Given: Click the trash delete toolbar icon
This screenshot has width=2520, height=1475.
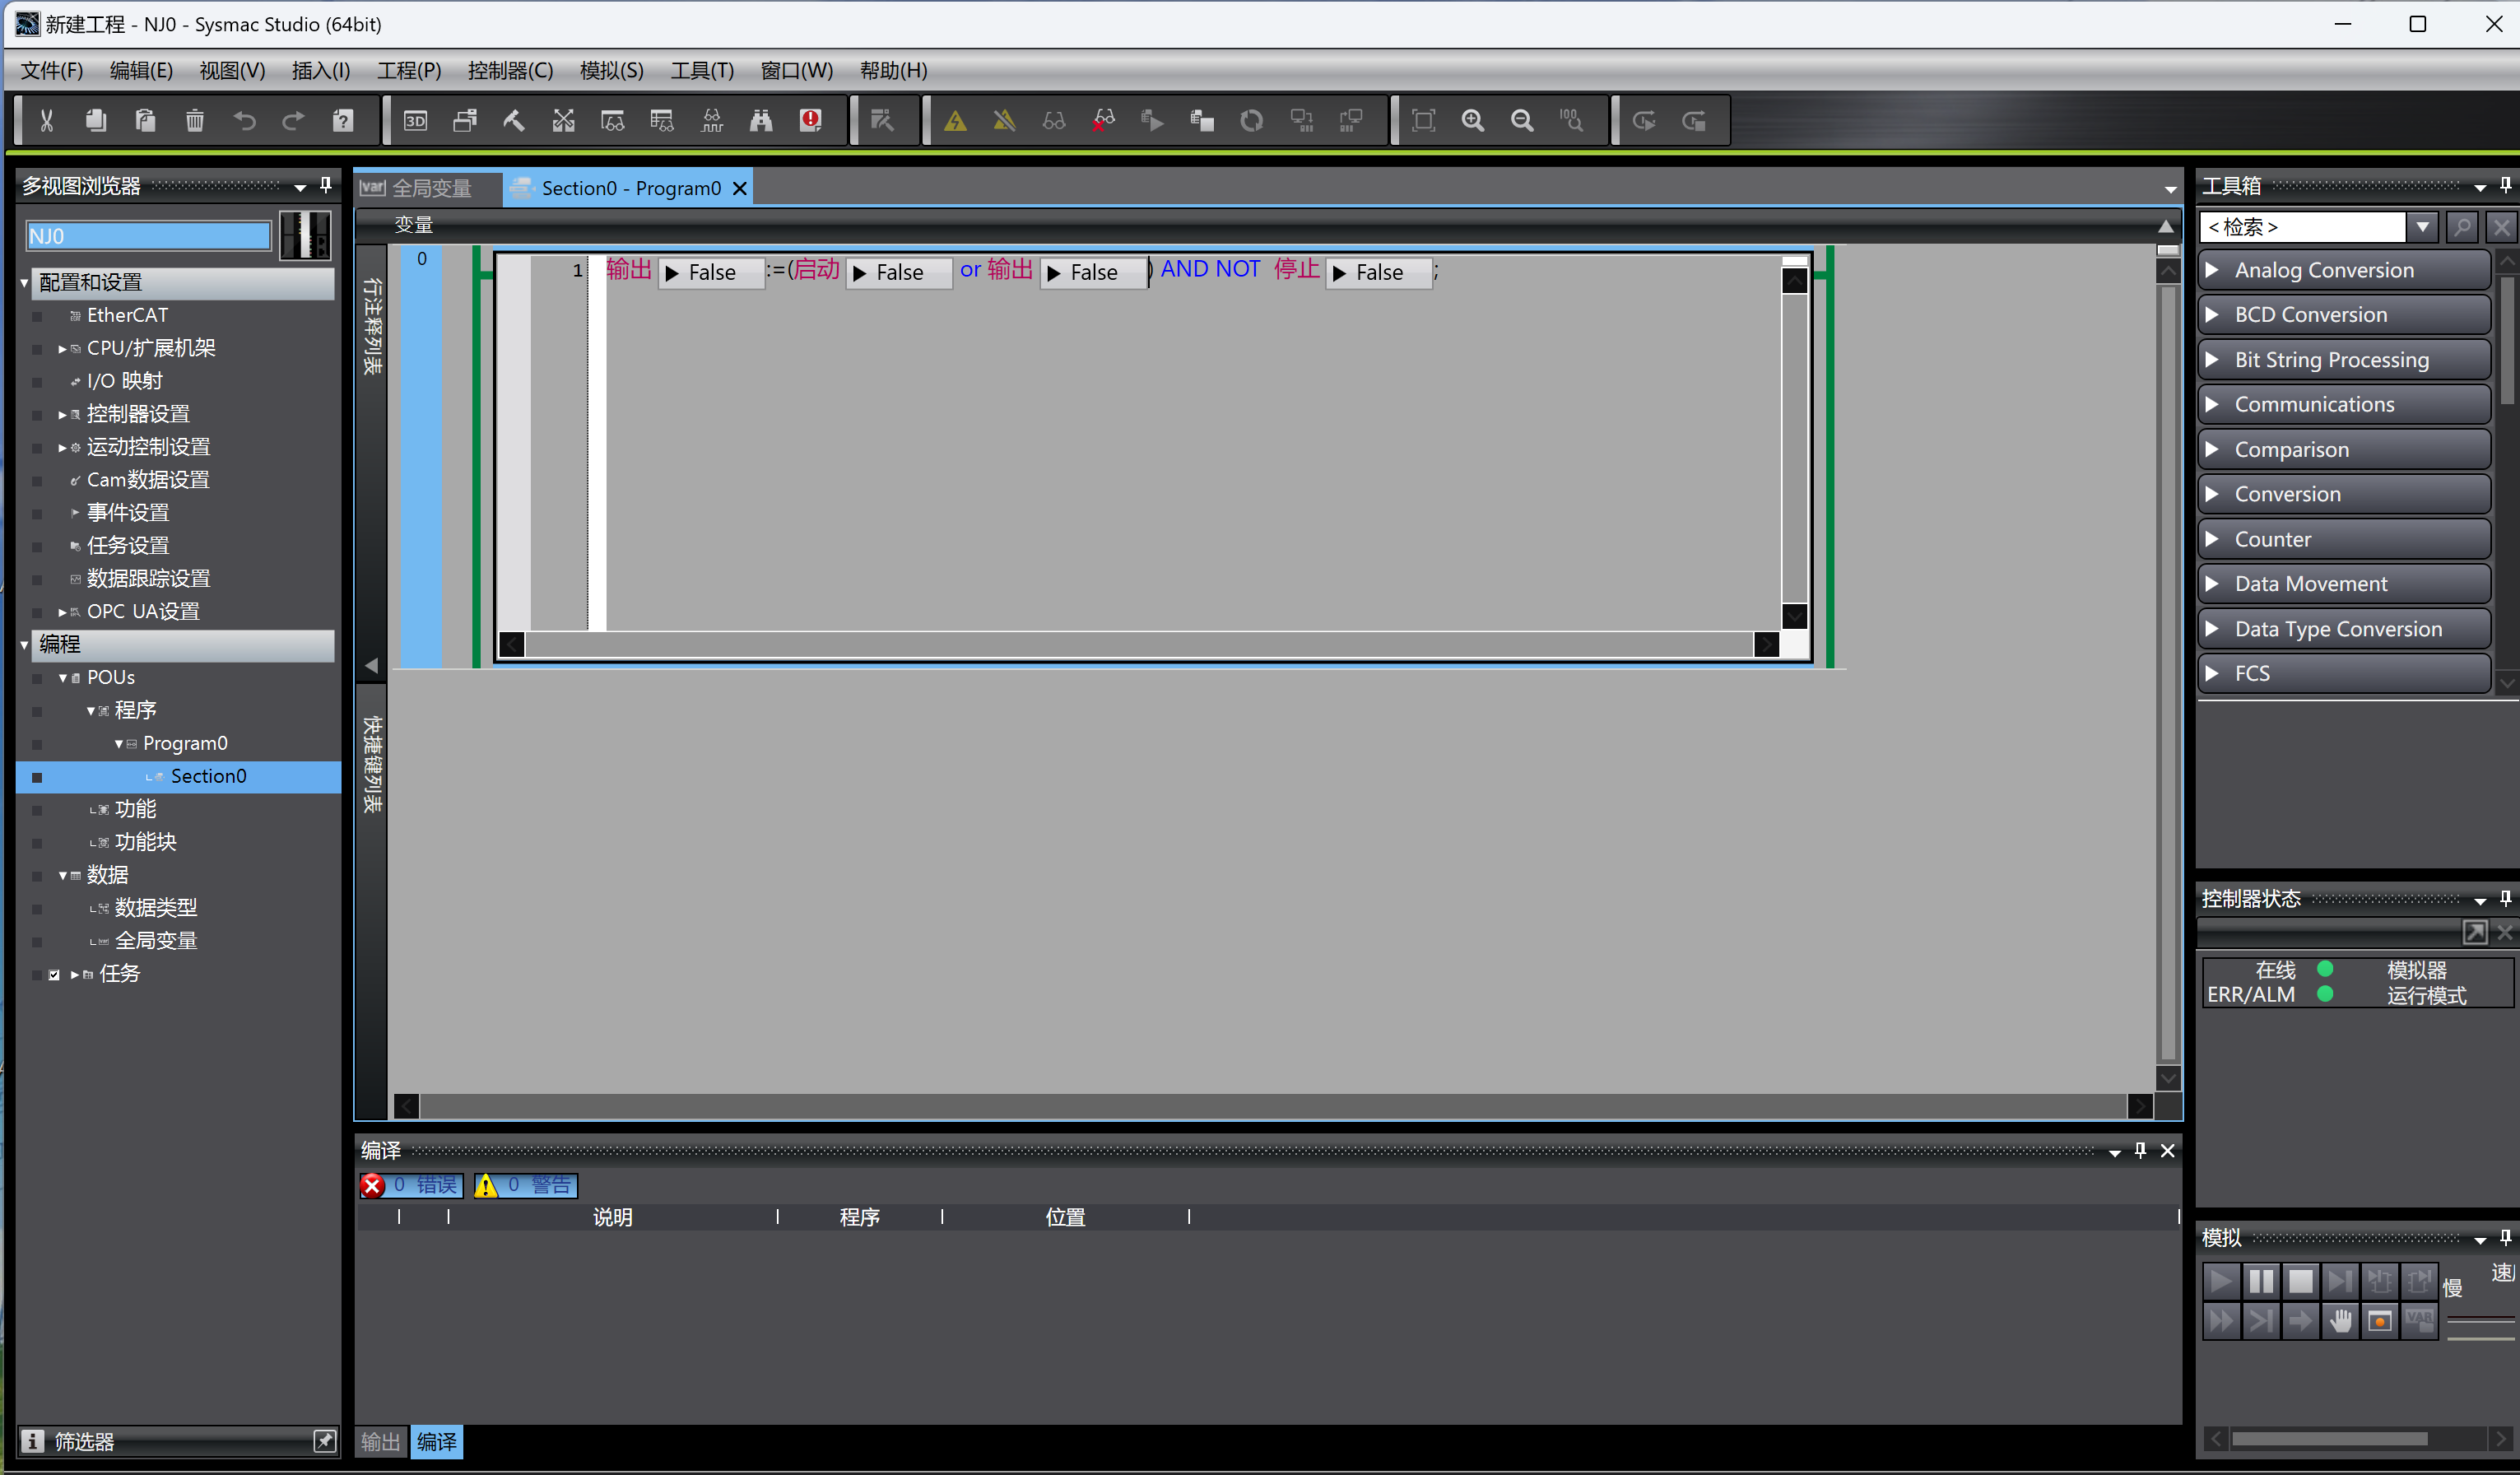Looking at the screenshot, I should pyautogui.click(x=195, y=121).
